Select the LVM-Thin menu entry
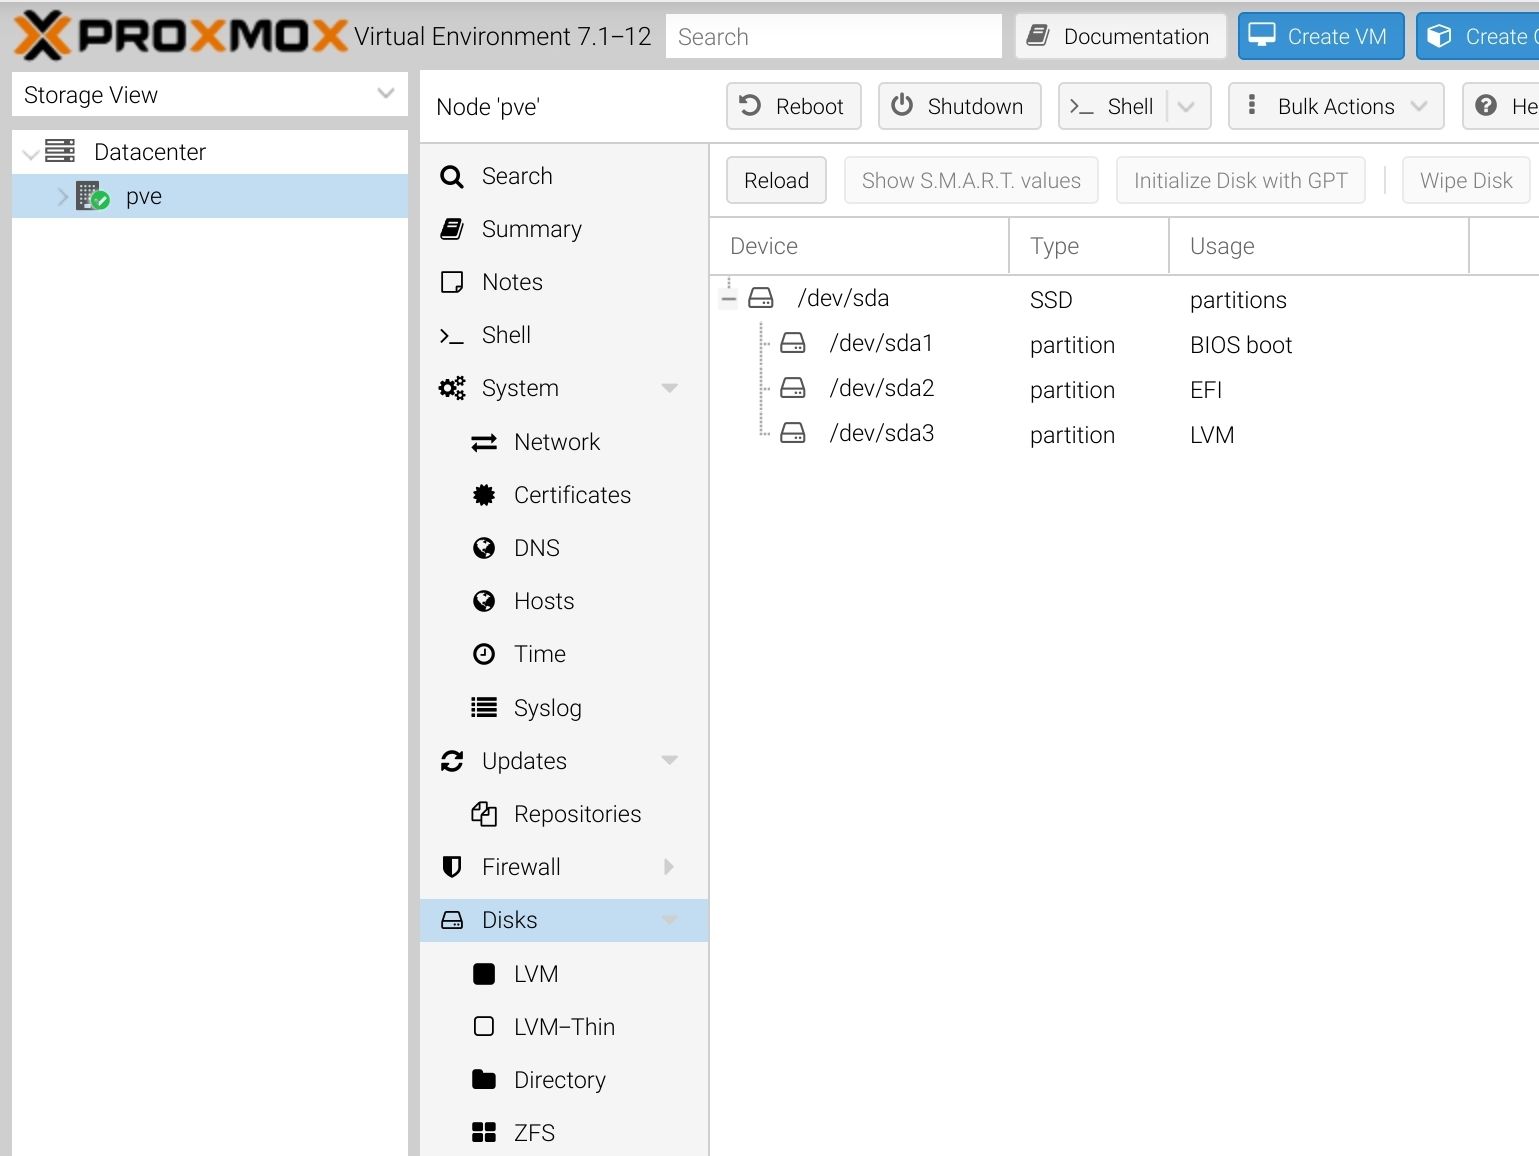Viewport: 1539px width, 1156px height. (564, 1027)
